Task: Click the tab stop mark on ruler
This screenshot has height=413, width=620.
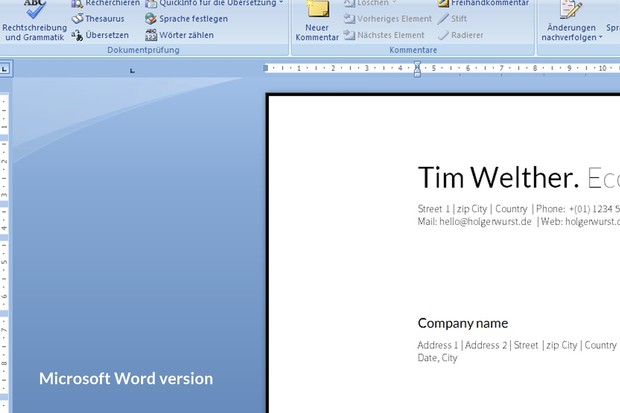Action: (132, 71)
